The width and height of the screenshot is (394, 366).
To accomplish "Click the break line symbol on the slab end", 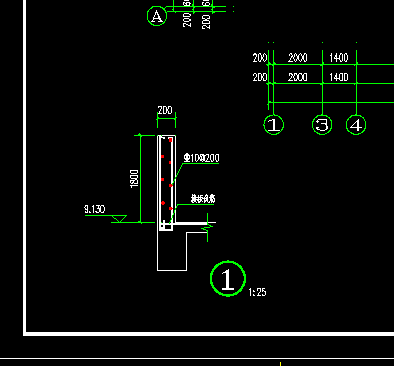I will 207,227.
